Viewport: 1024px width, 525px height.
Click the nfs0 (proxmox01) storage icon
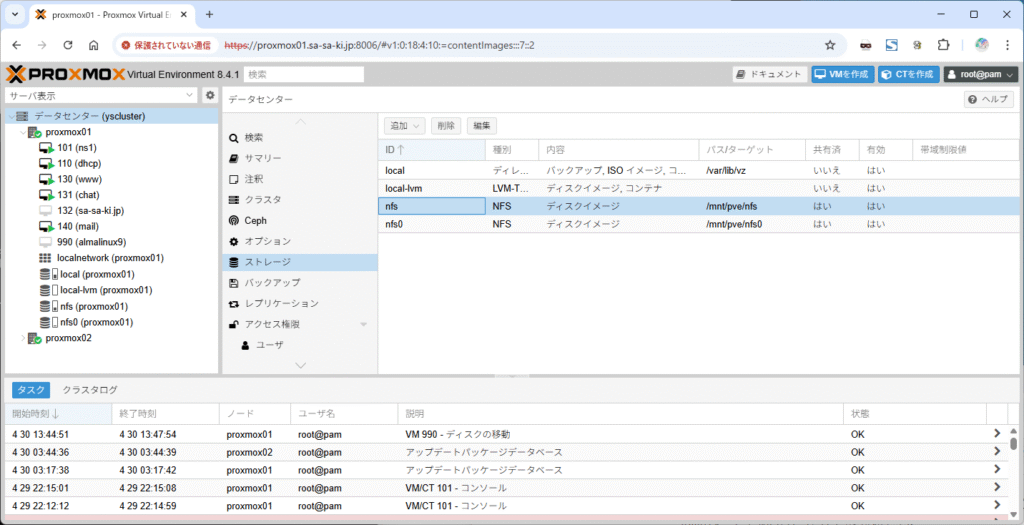pos(48,322)
